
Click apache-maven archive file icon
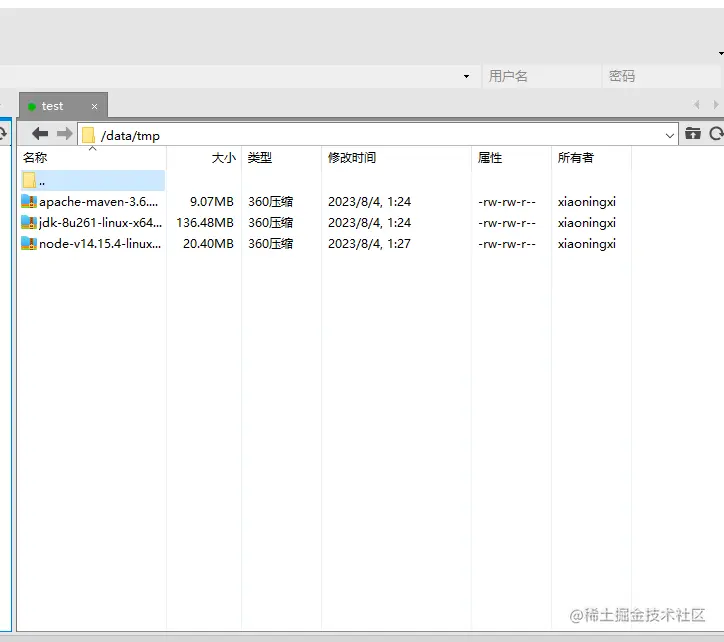pyautogui.click(x=29, y=201)
